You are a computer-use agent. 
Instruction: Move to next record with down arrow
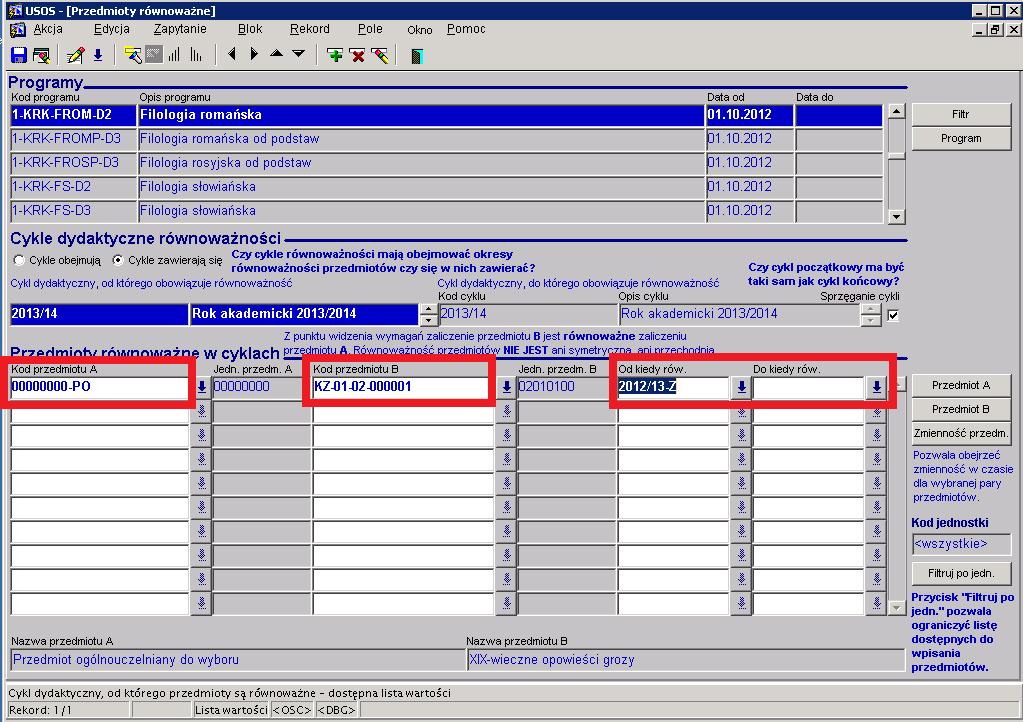click(298, 55)
